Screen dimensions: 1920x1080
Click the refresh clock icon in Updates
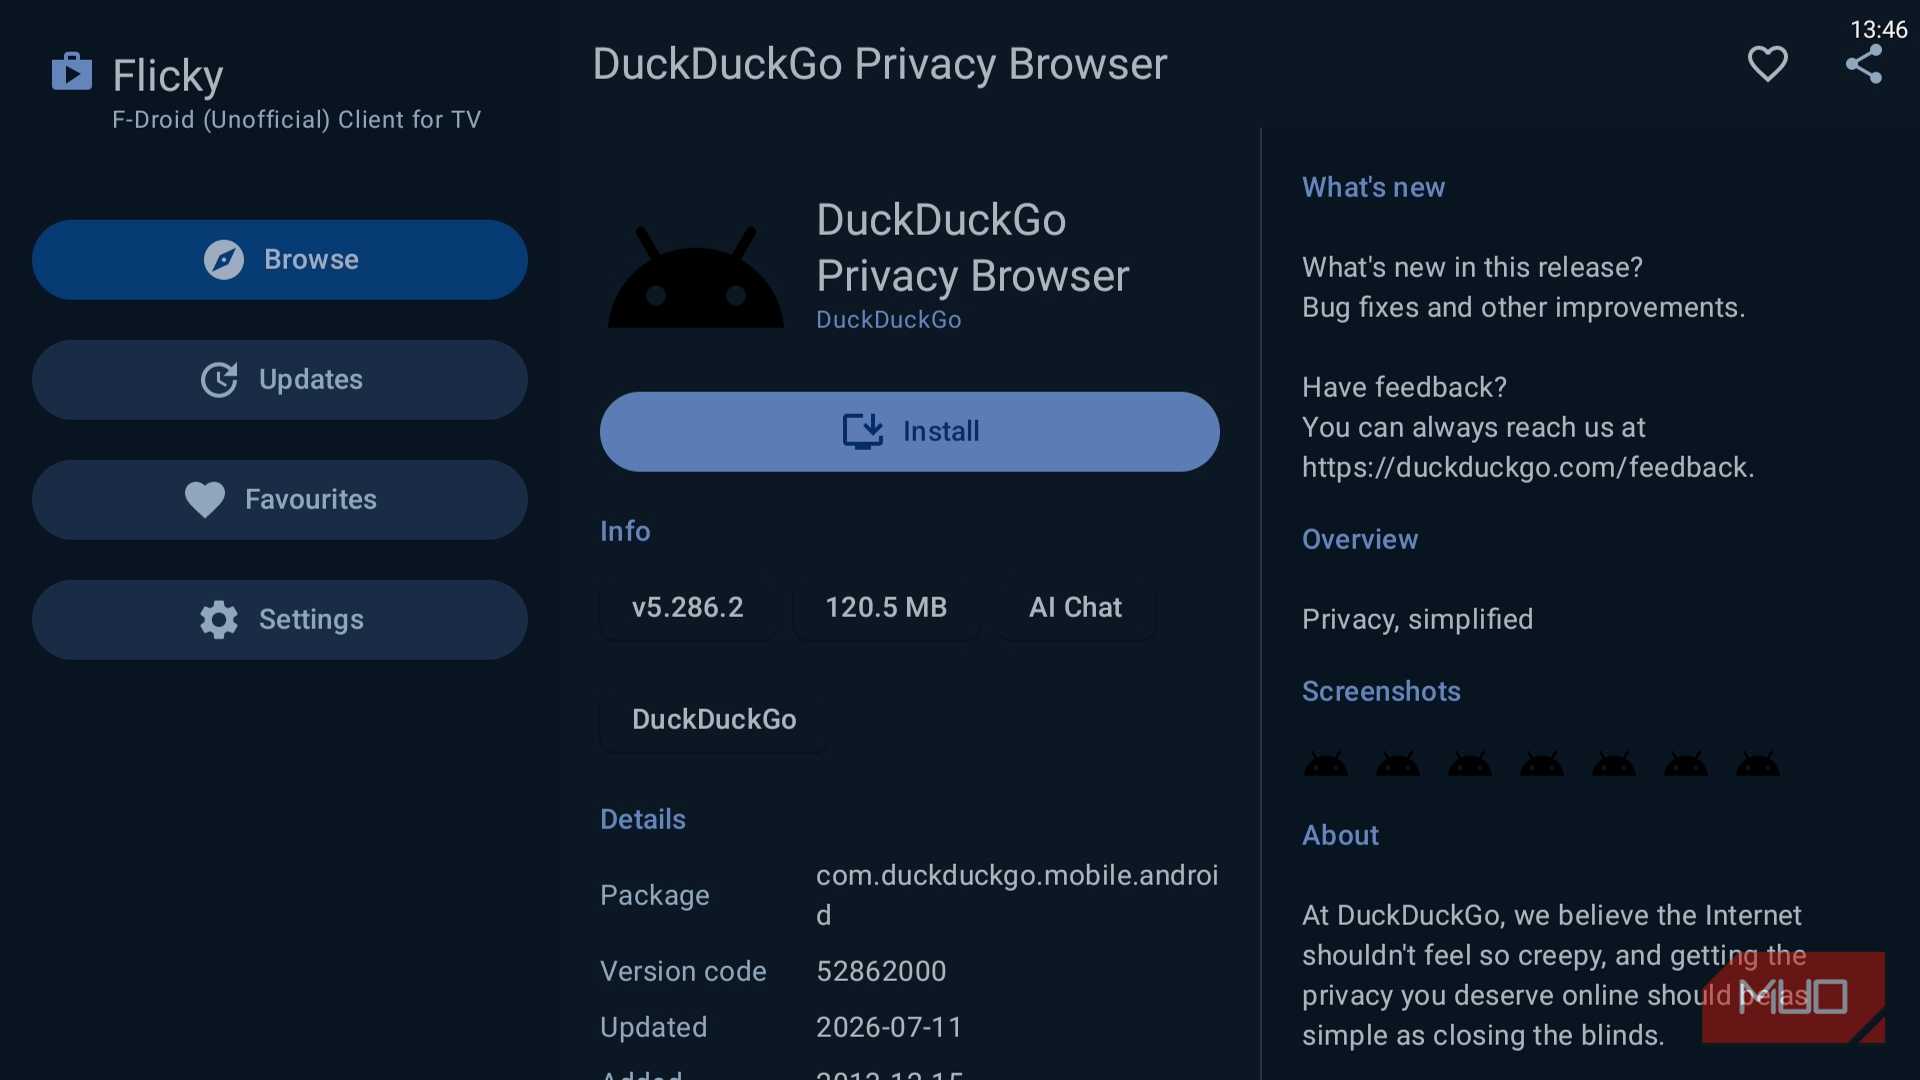219,380
